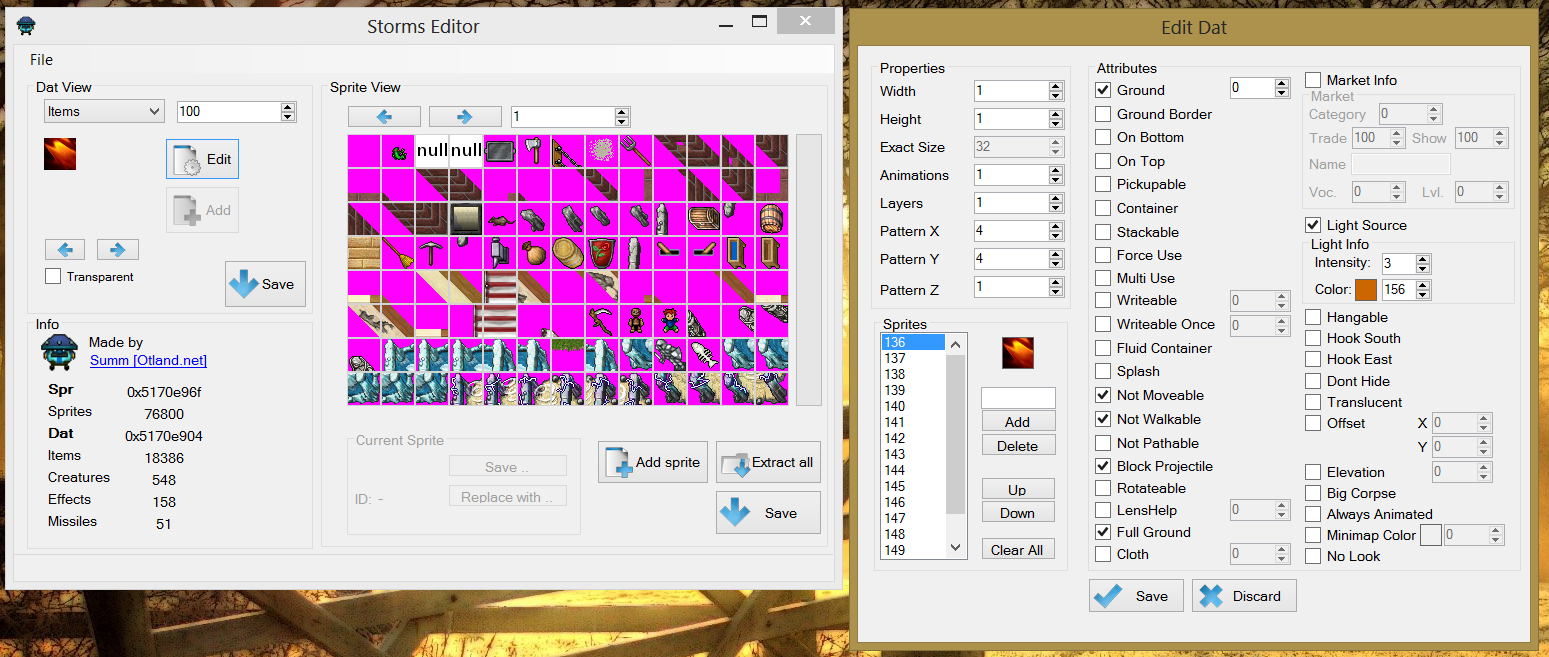Screen dimensions: 1549x657
Task: Check the Transparent option in Dat View
Action: click(53, 276)
